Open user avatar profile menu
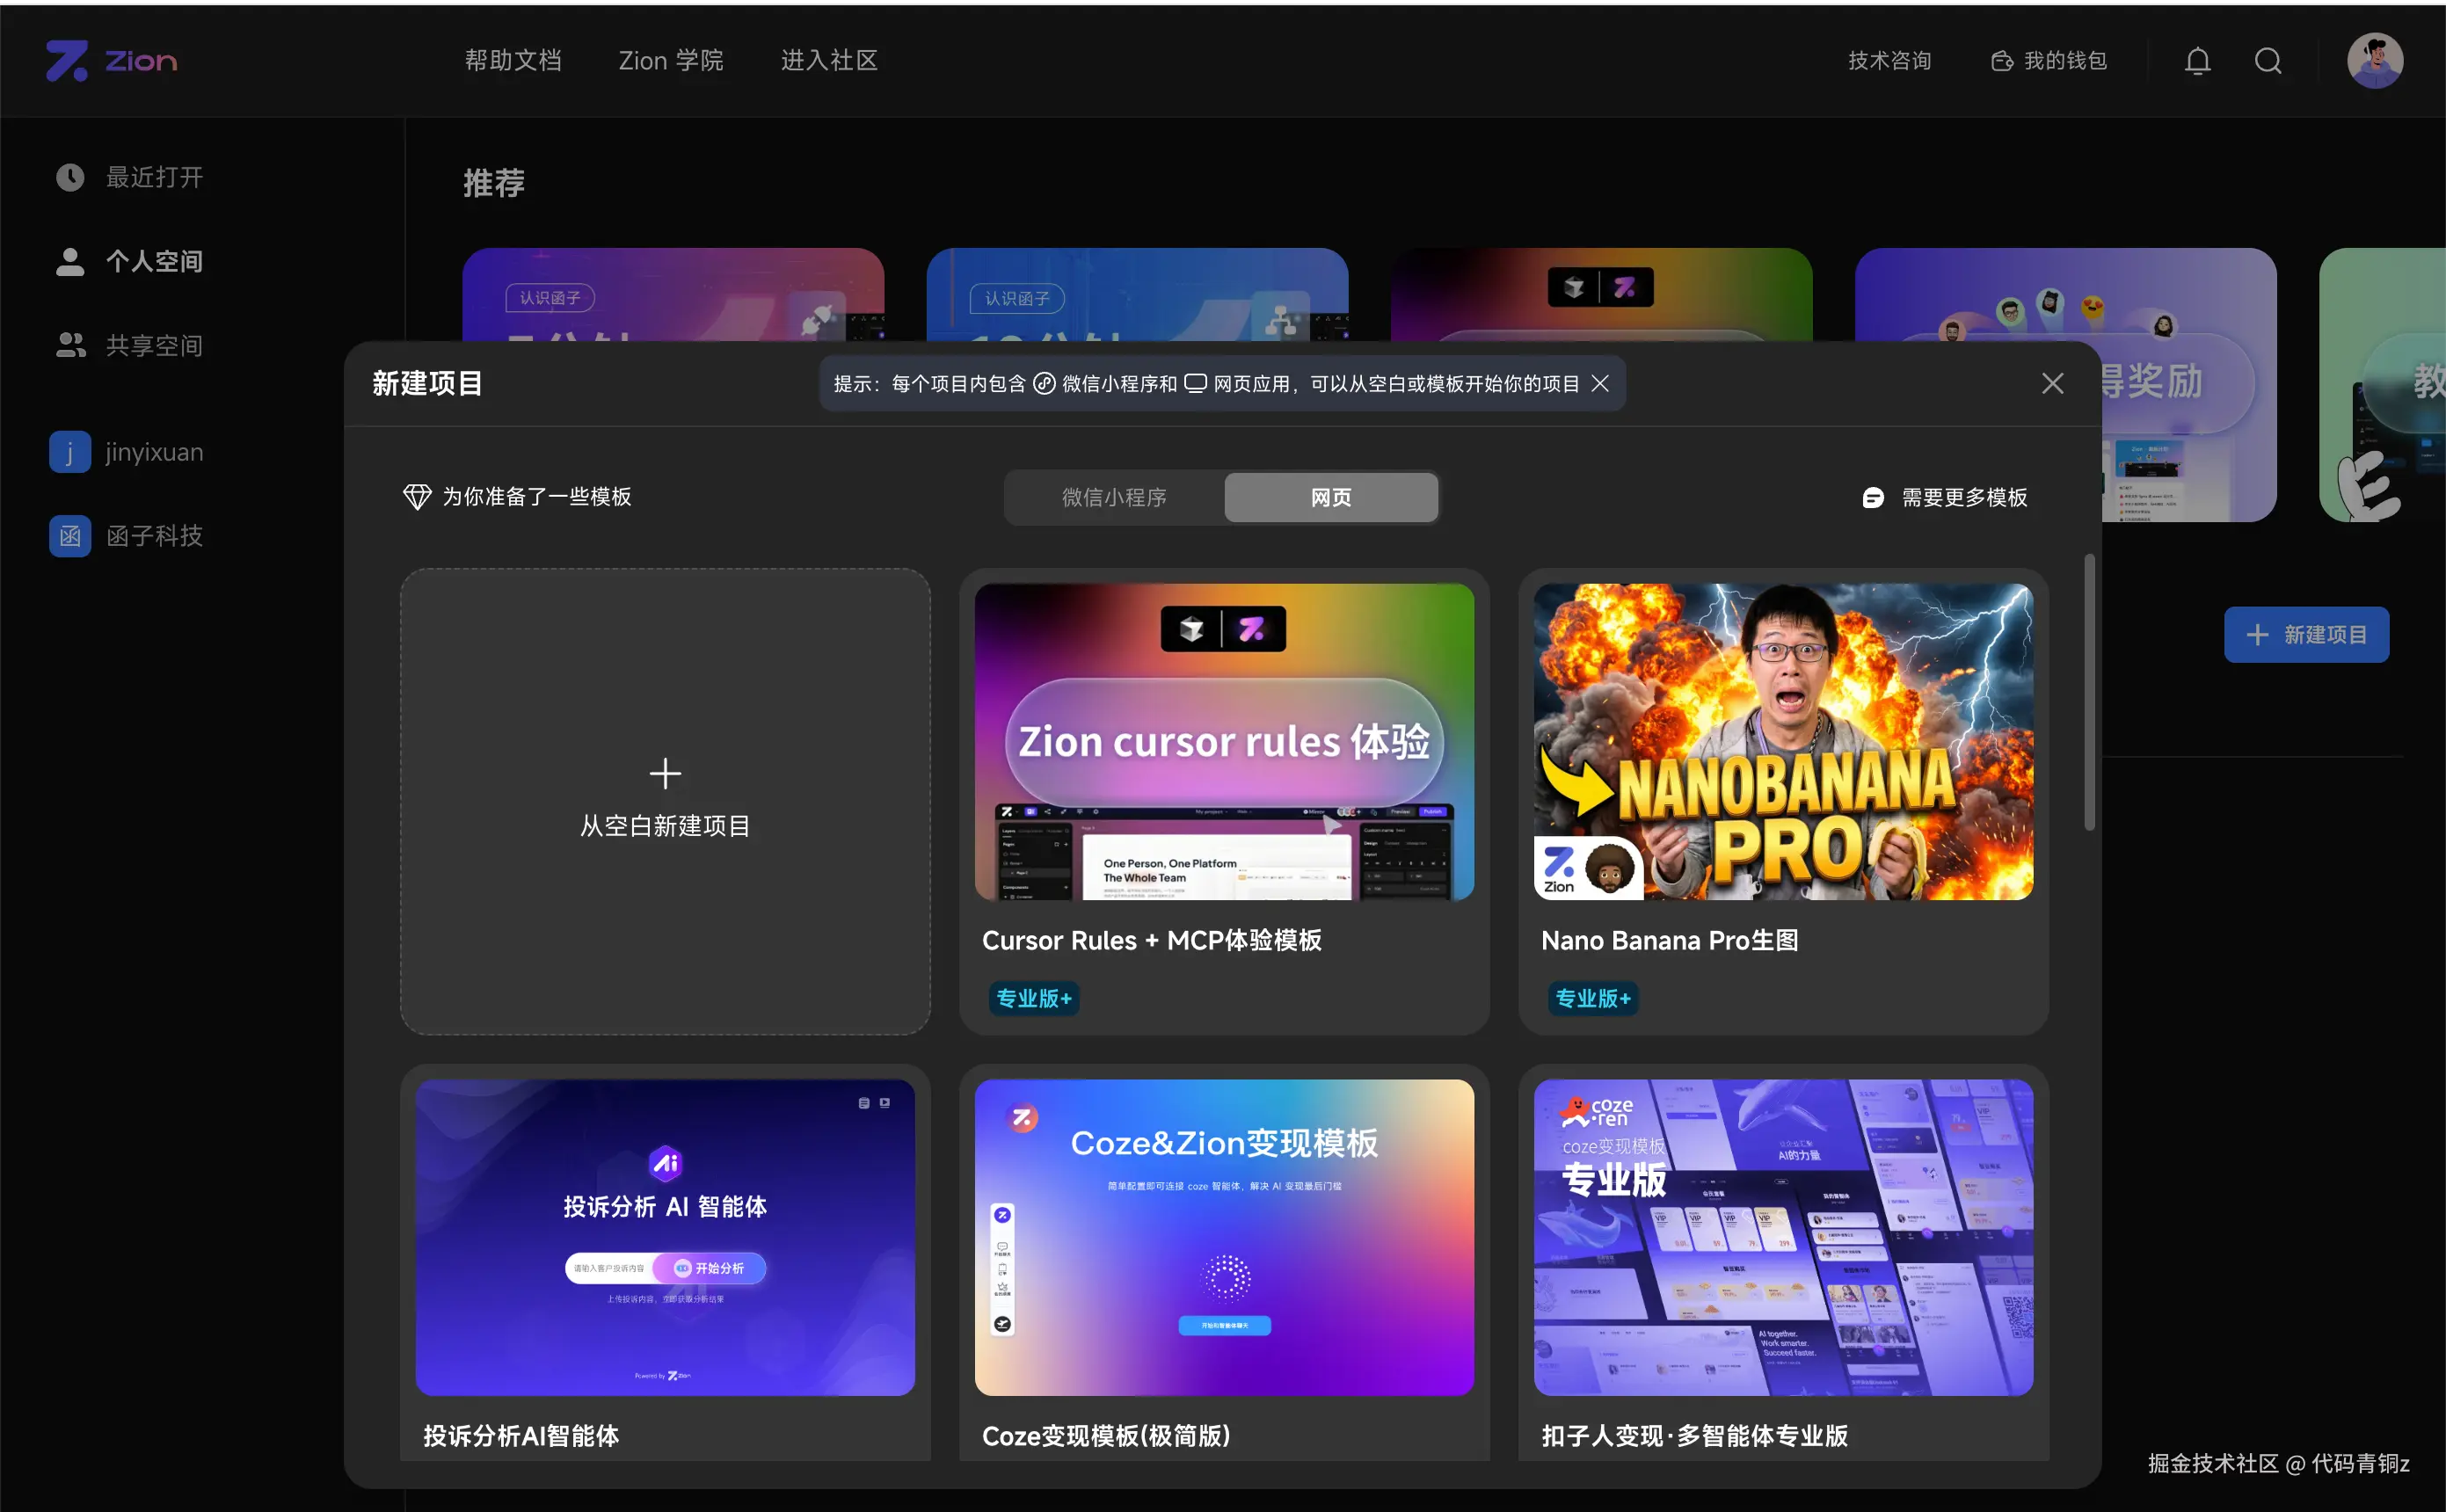Screen dimensions: 2446x1512 tap(2375, 61)
